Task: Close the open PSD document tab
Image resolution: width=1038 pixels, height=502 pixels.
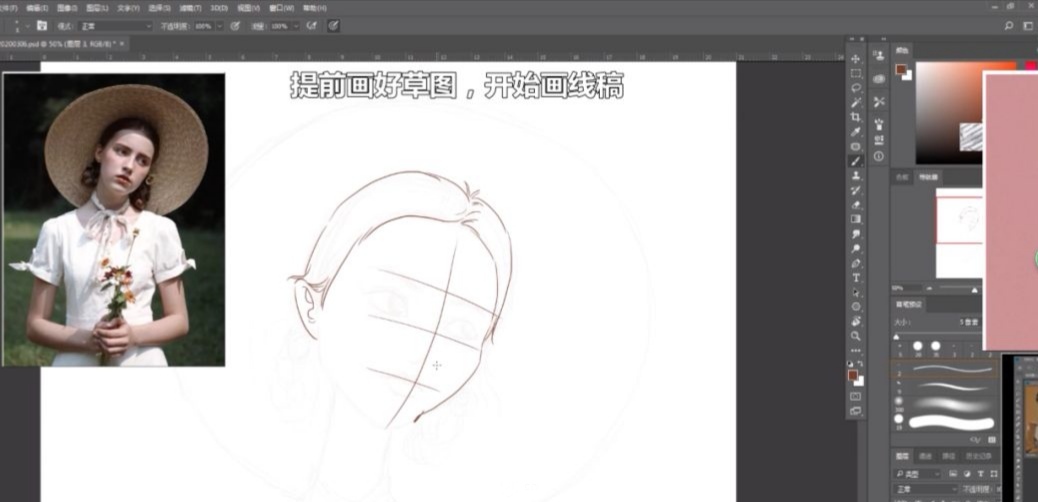Action: (125, 43)
